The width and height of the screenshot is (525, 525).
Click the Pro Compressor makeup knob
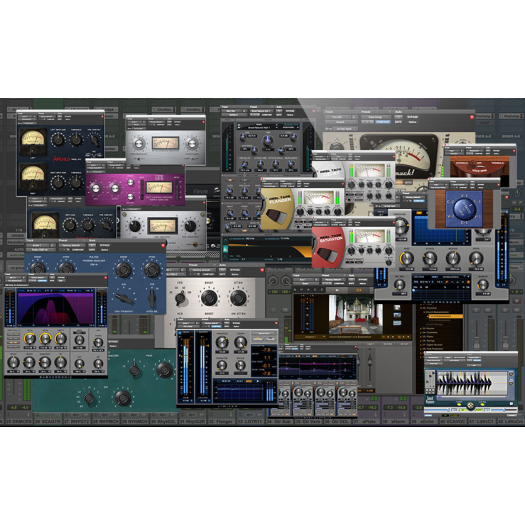click(x=482, y=284)
